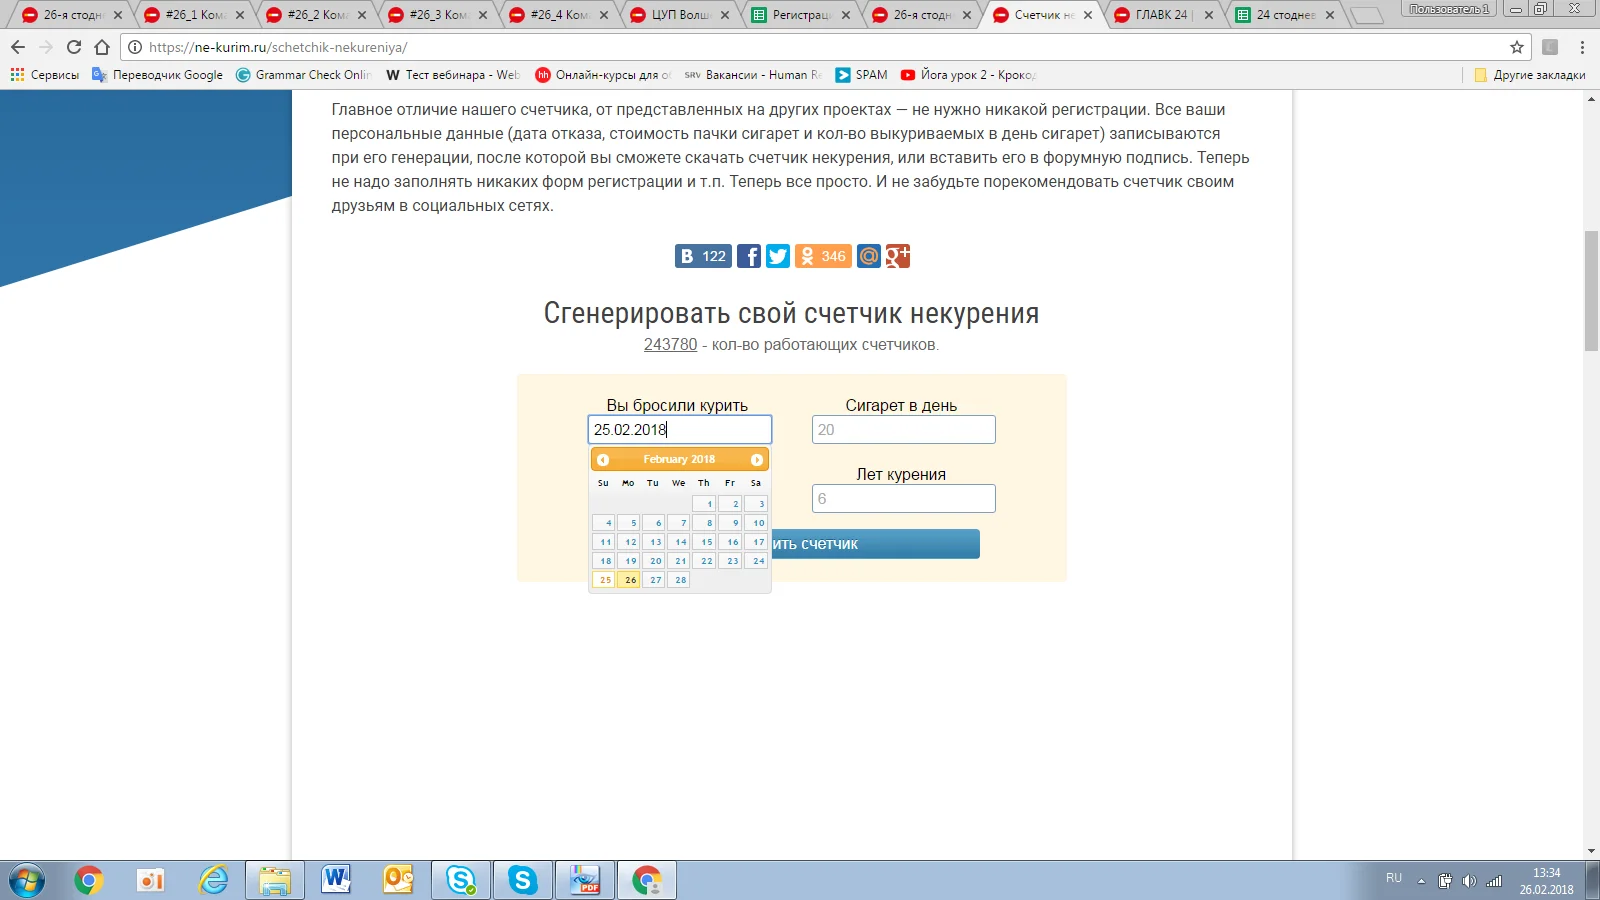This screenshot has width=1600, height=900.
Task: Choose February 10 in the calendar
Action: pyautogui.click(x=756, y=523)
